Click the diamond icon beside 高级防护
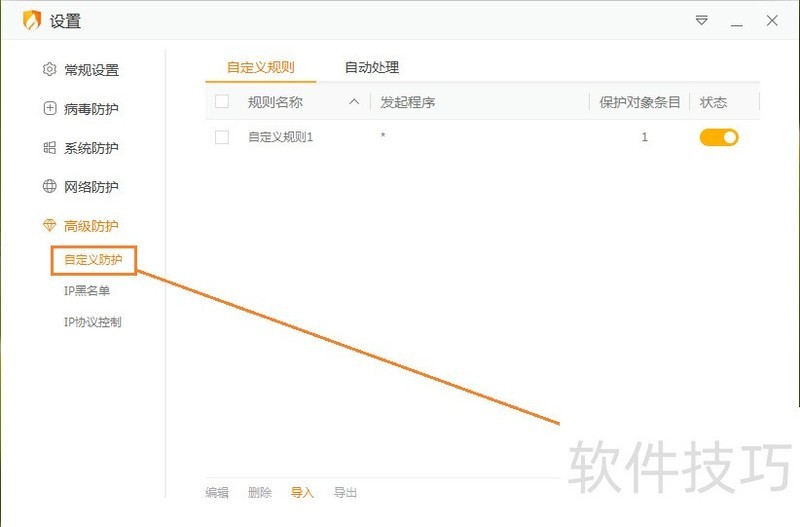The width and height of the screenshot is (800, 527). click(49, 226)
